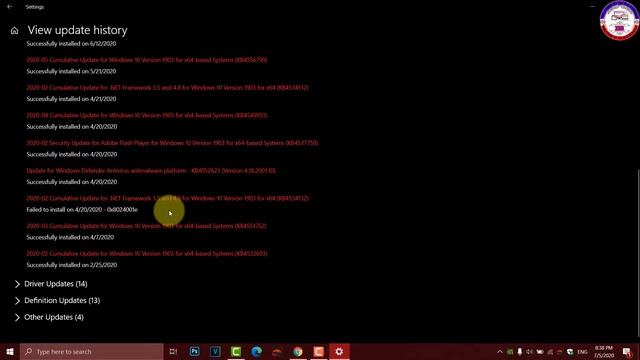Open the Action Center notifications icon
Image resolution: width=640 pixels, height=360 pixels.
coord(627,352)
